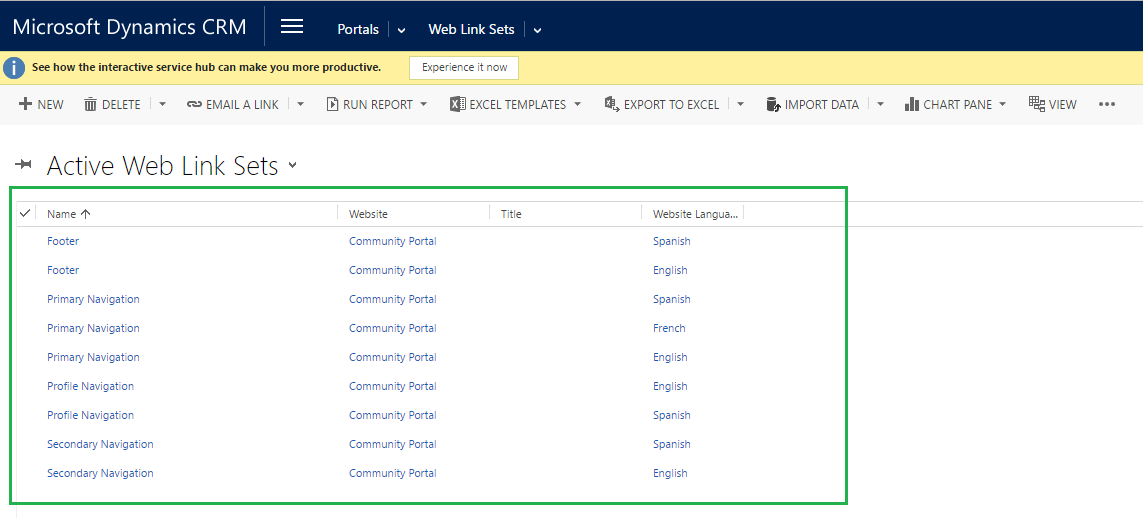Pin the view with the pushpin icon
1143x518 pixels.
(24, 165)
